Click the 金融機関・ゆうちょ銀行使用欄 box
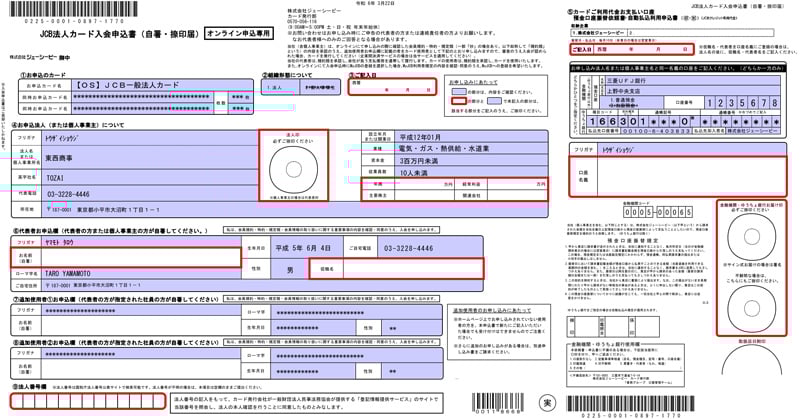This screenshot has height=419, width=800. 626,364
